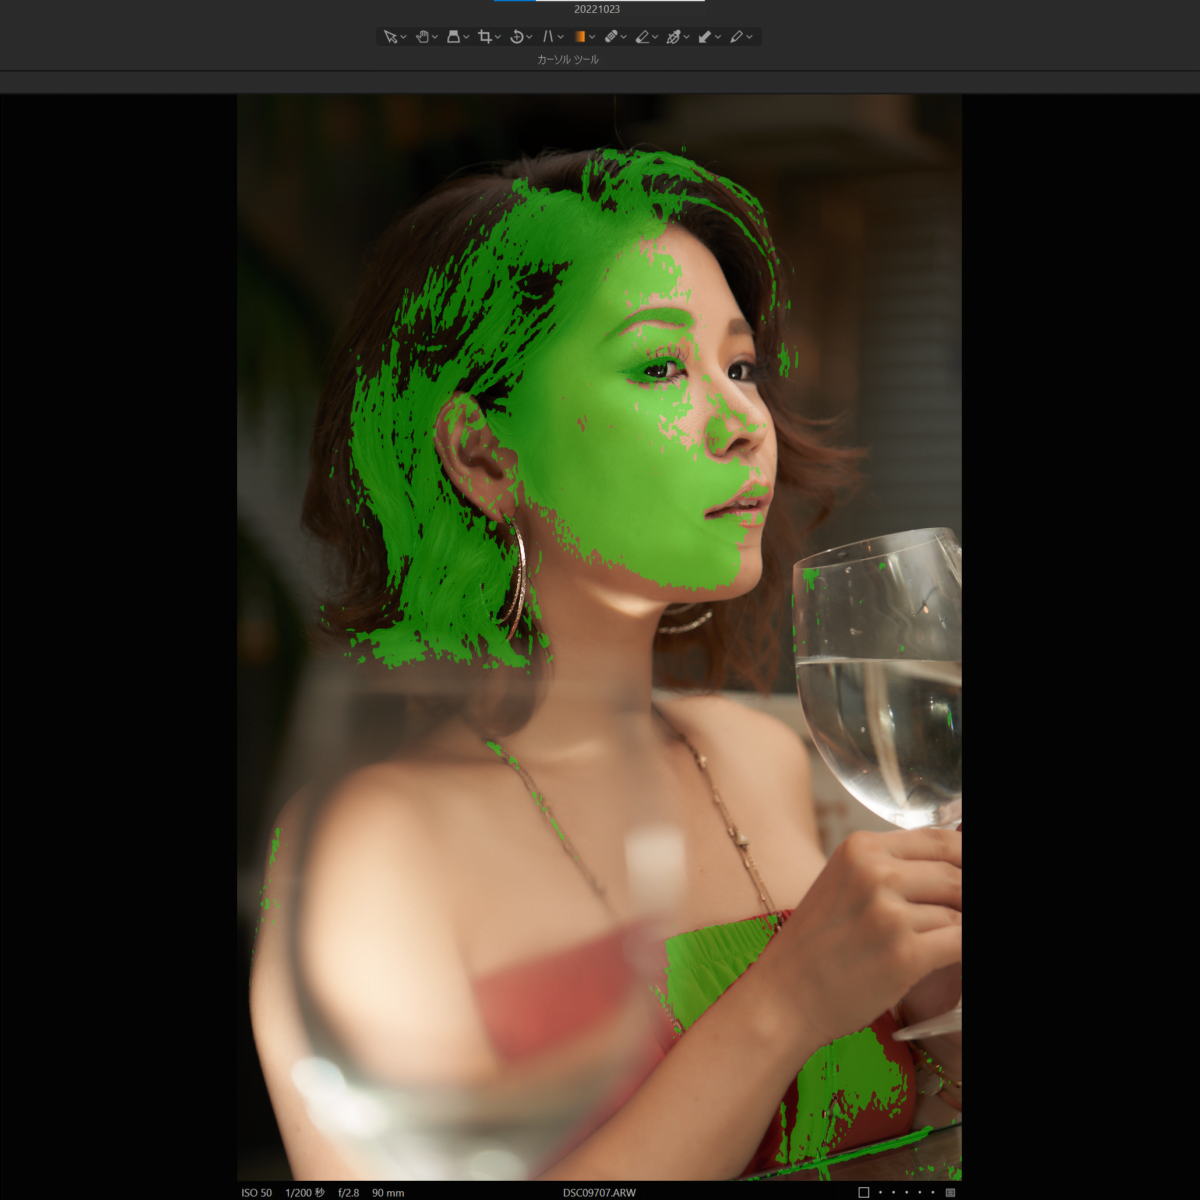
Task: Expand the cursor tool dropdown arrow
Action: 403,38
